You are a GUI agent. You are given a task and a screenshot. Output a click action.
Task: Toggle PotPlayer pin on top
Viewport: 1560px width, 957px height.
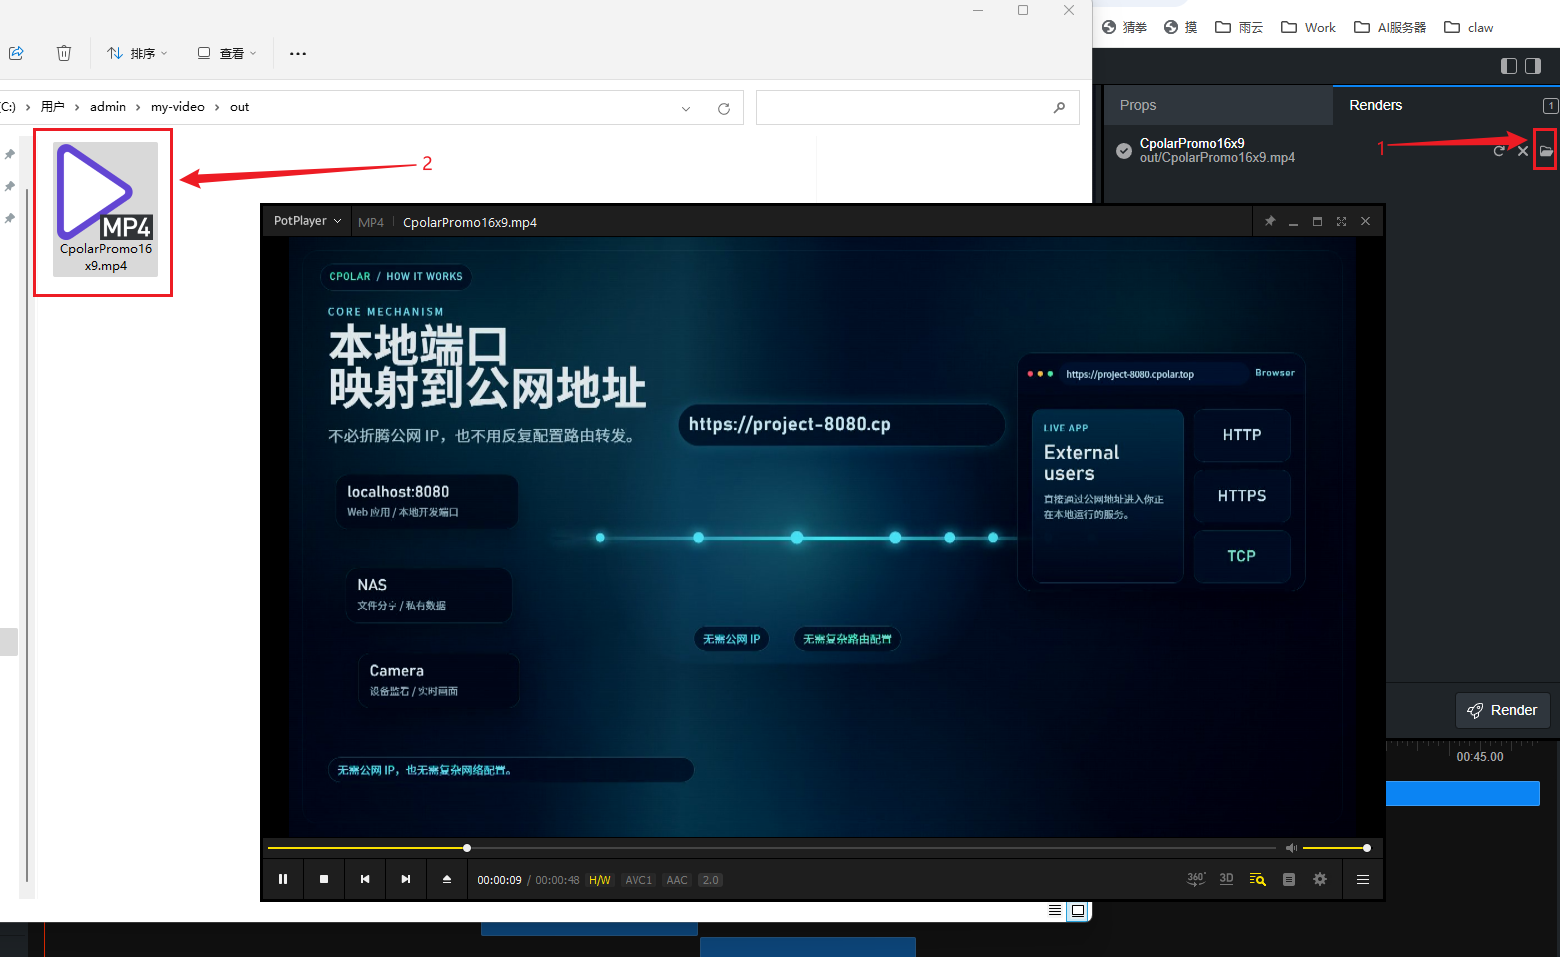tap(1270, 221)
